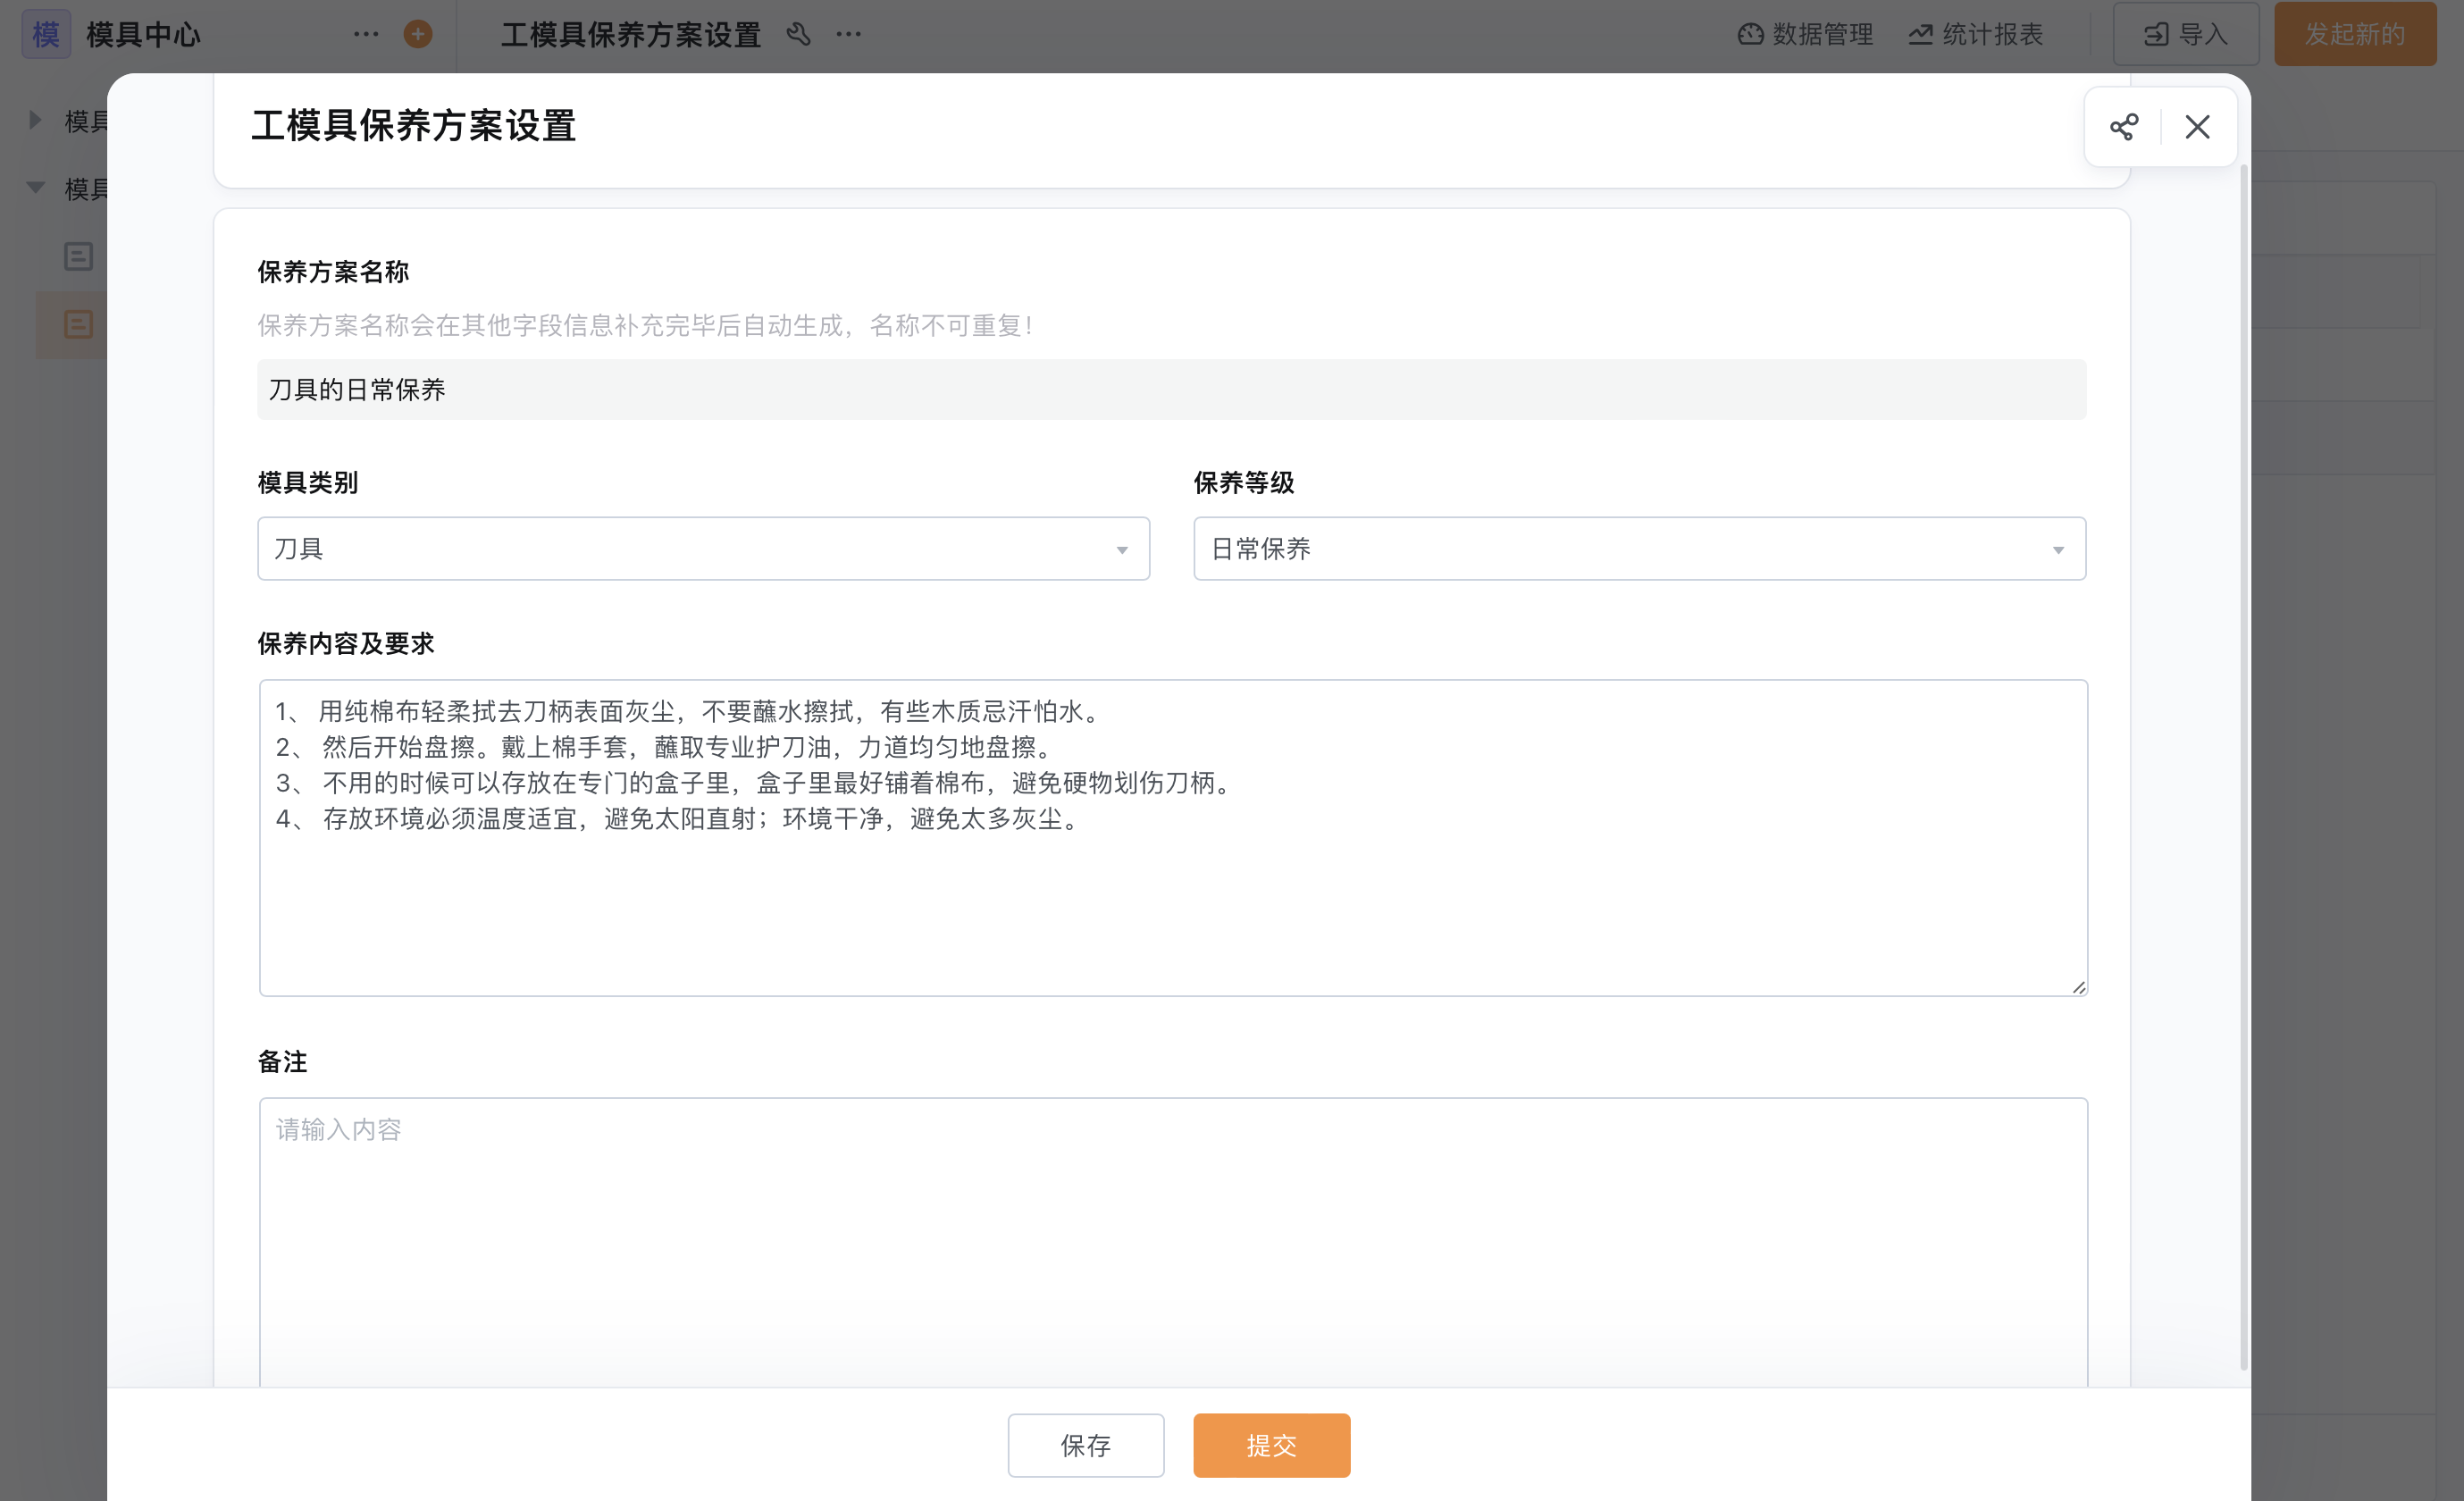Open the more options dots next to 模具中心
This screenshot has width=2464, height=1501.
(x=366, y=34)
